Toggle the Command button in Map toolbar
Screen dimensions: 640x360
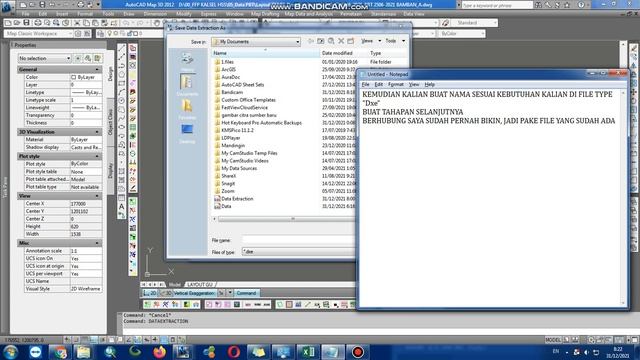[x=246, y=293]
